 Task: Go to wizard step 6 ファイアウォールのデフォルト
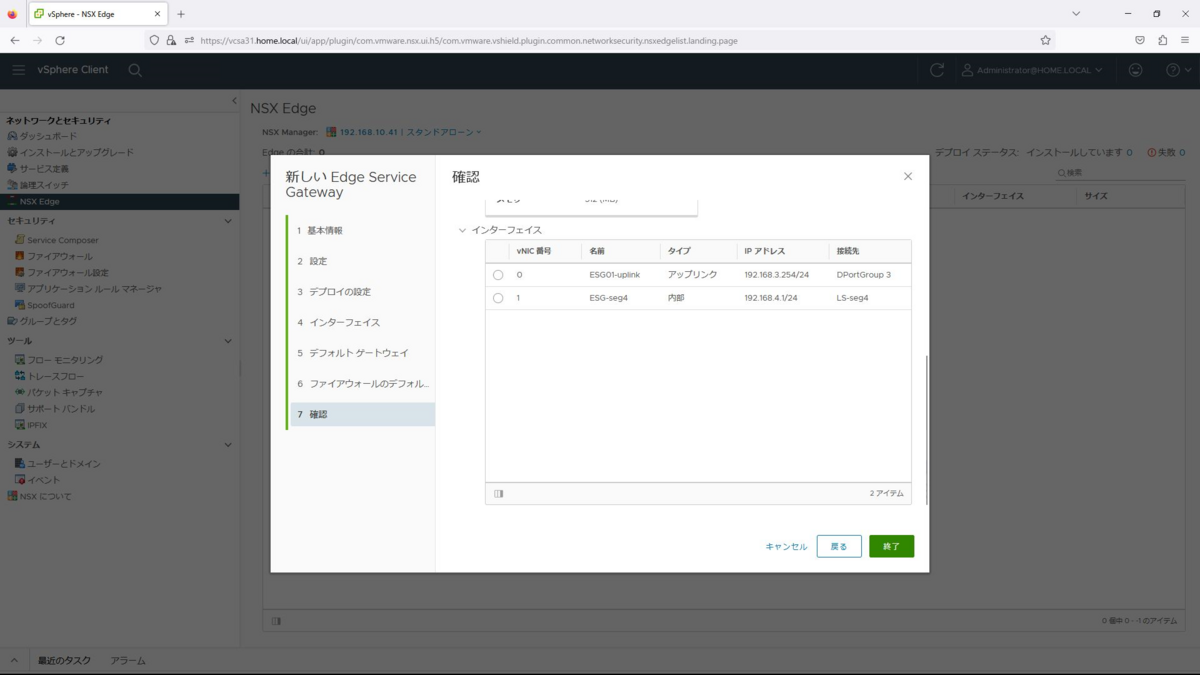click(x=361, y=384)
